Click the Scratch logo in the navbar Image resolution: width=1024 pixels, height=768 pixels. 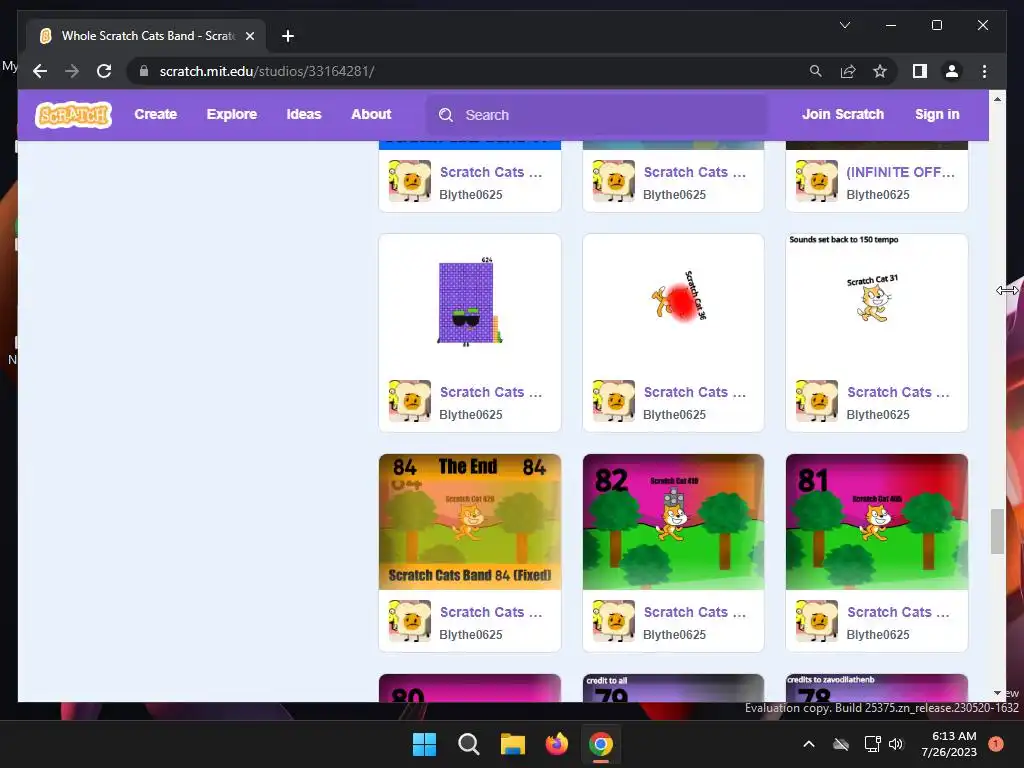73,115
